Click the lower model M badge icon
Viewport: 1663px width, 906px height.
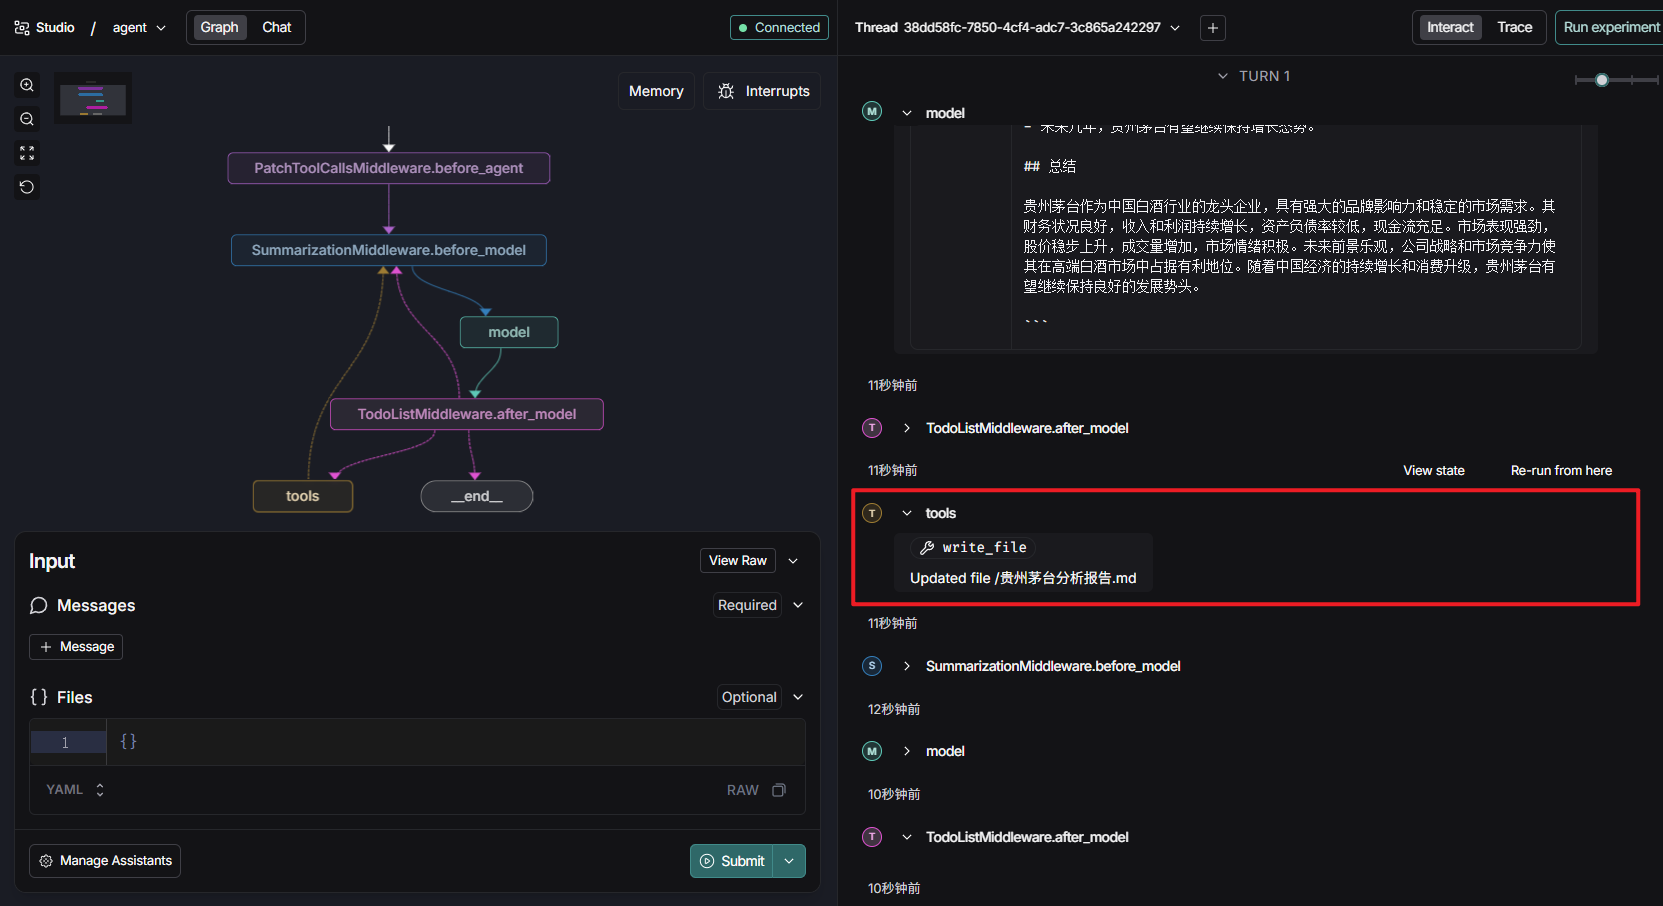[x=872, y=751]
